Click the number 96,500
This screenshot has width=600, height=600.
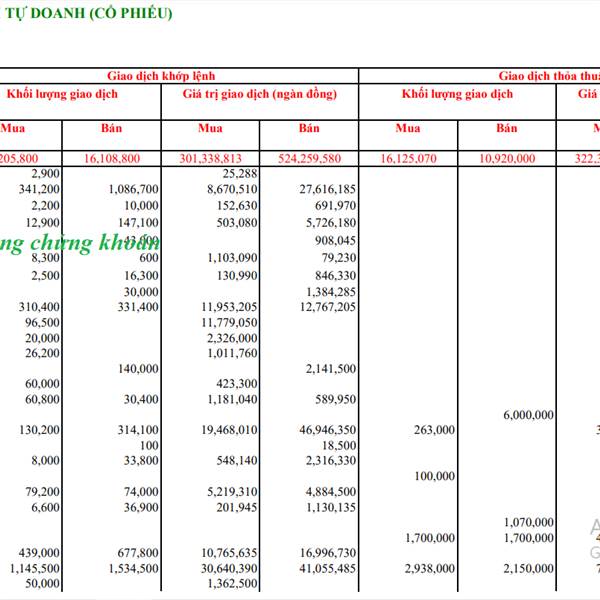(42, 323)
